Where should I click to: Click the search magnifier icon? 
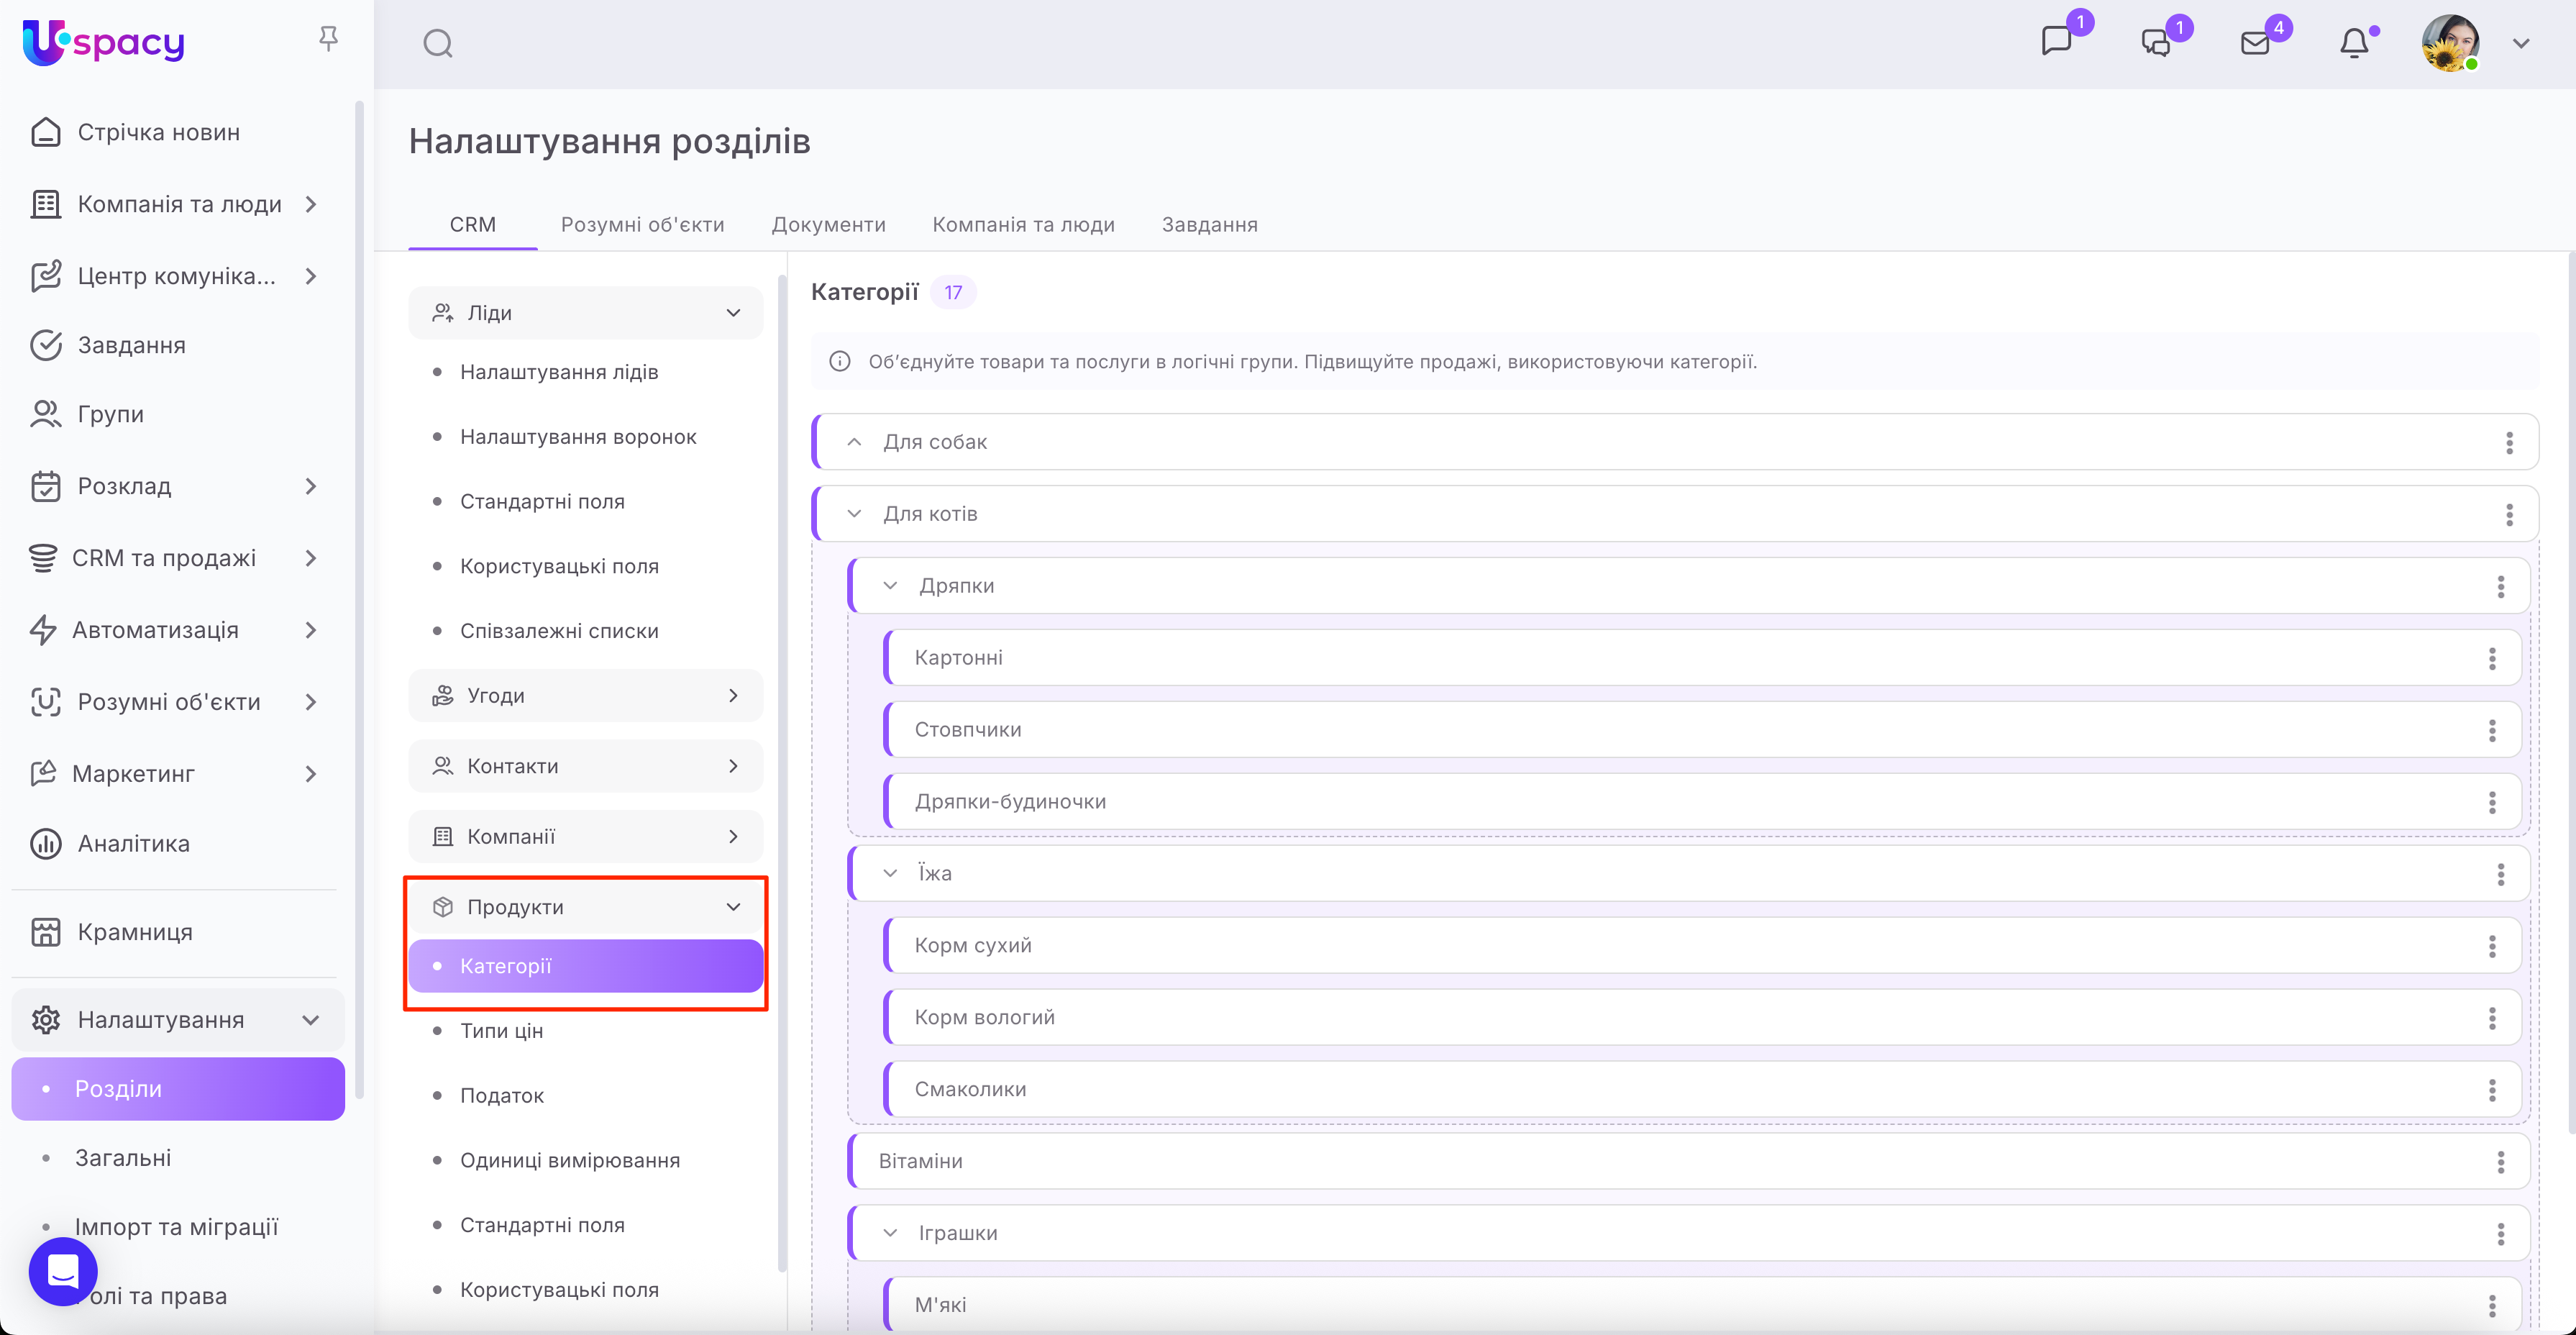437,44
